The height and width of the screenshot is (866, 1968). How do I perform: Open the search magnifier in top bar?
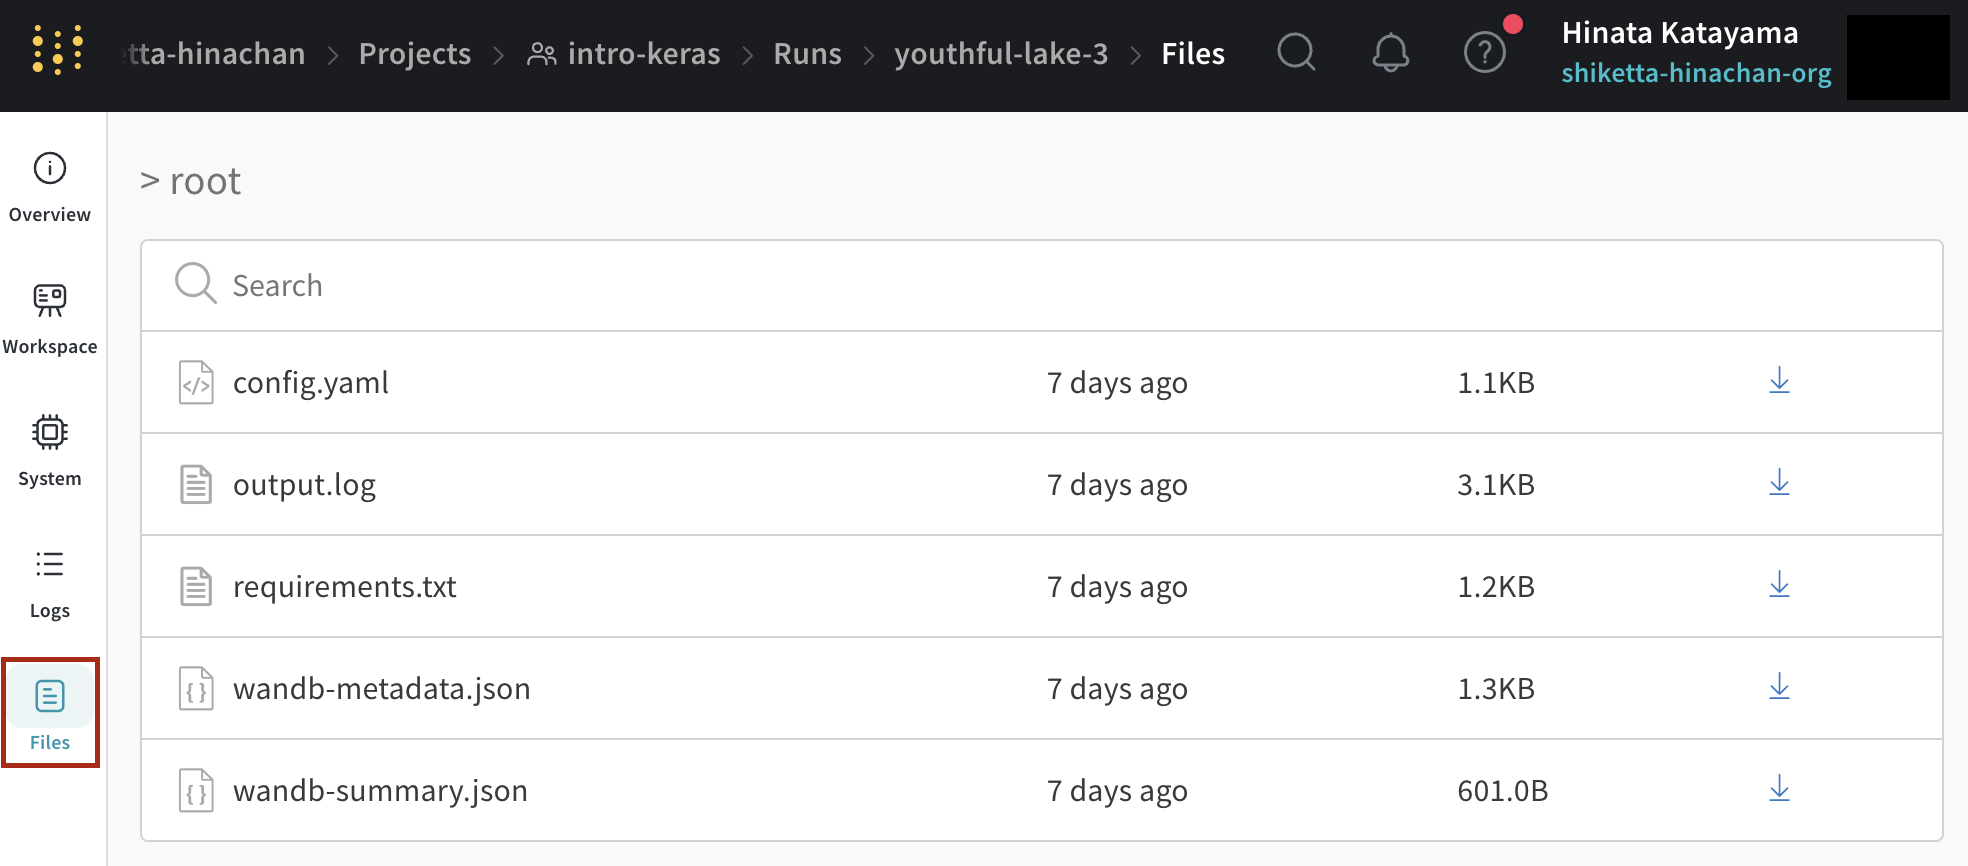tap(1296, 52)
